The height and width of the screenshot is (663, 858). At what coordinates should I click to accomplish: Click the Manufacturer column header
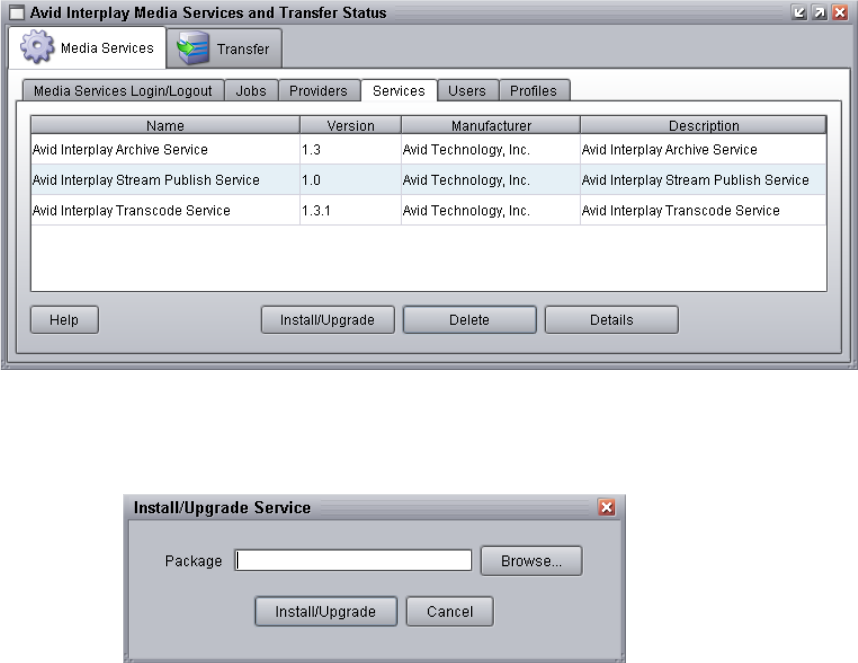coord(491,125)
